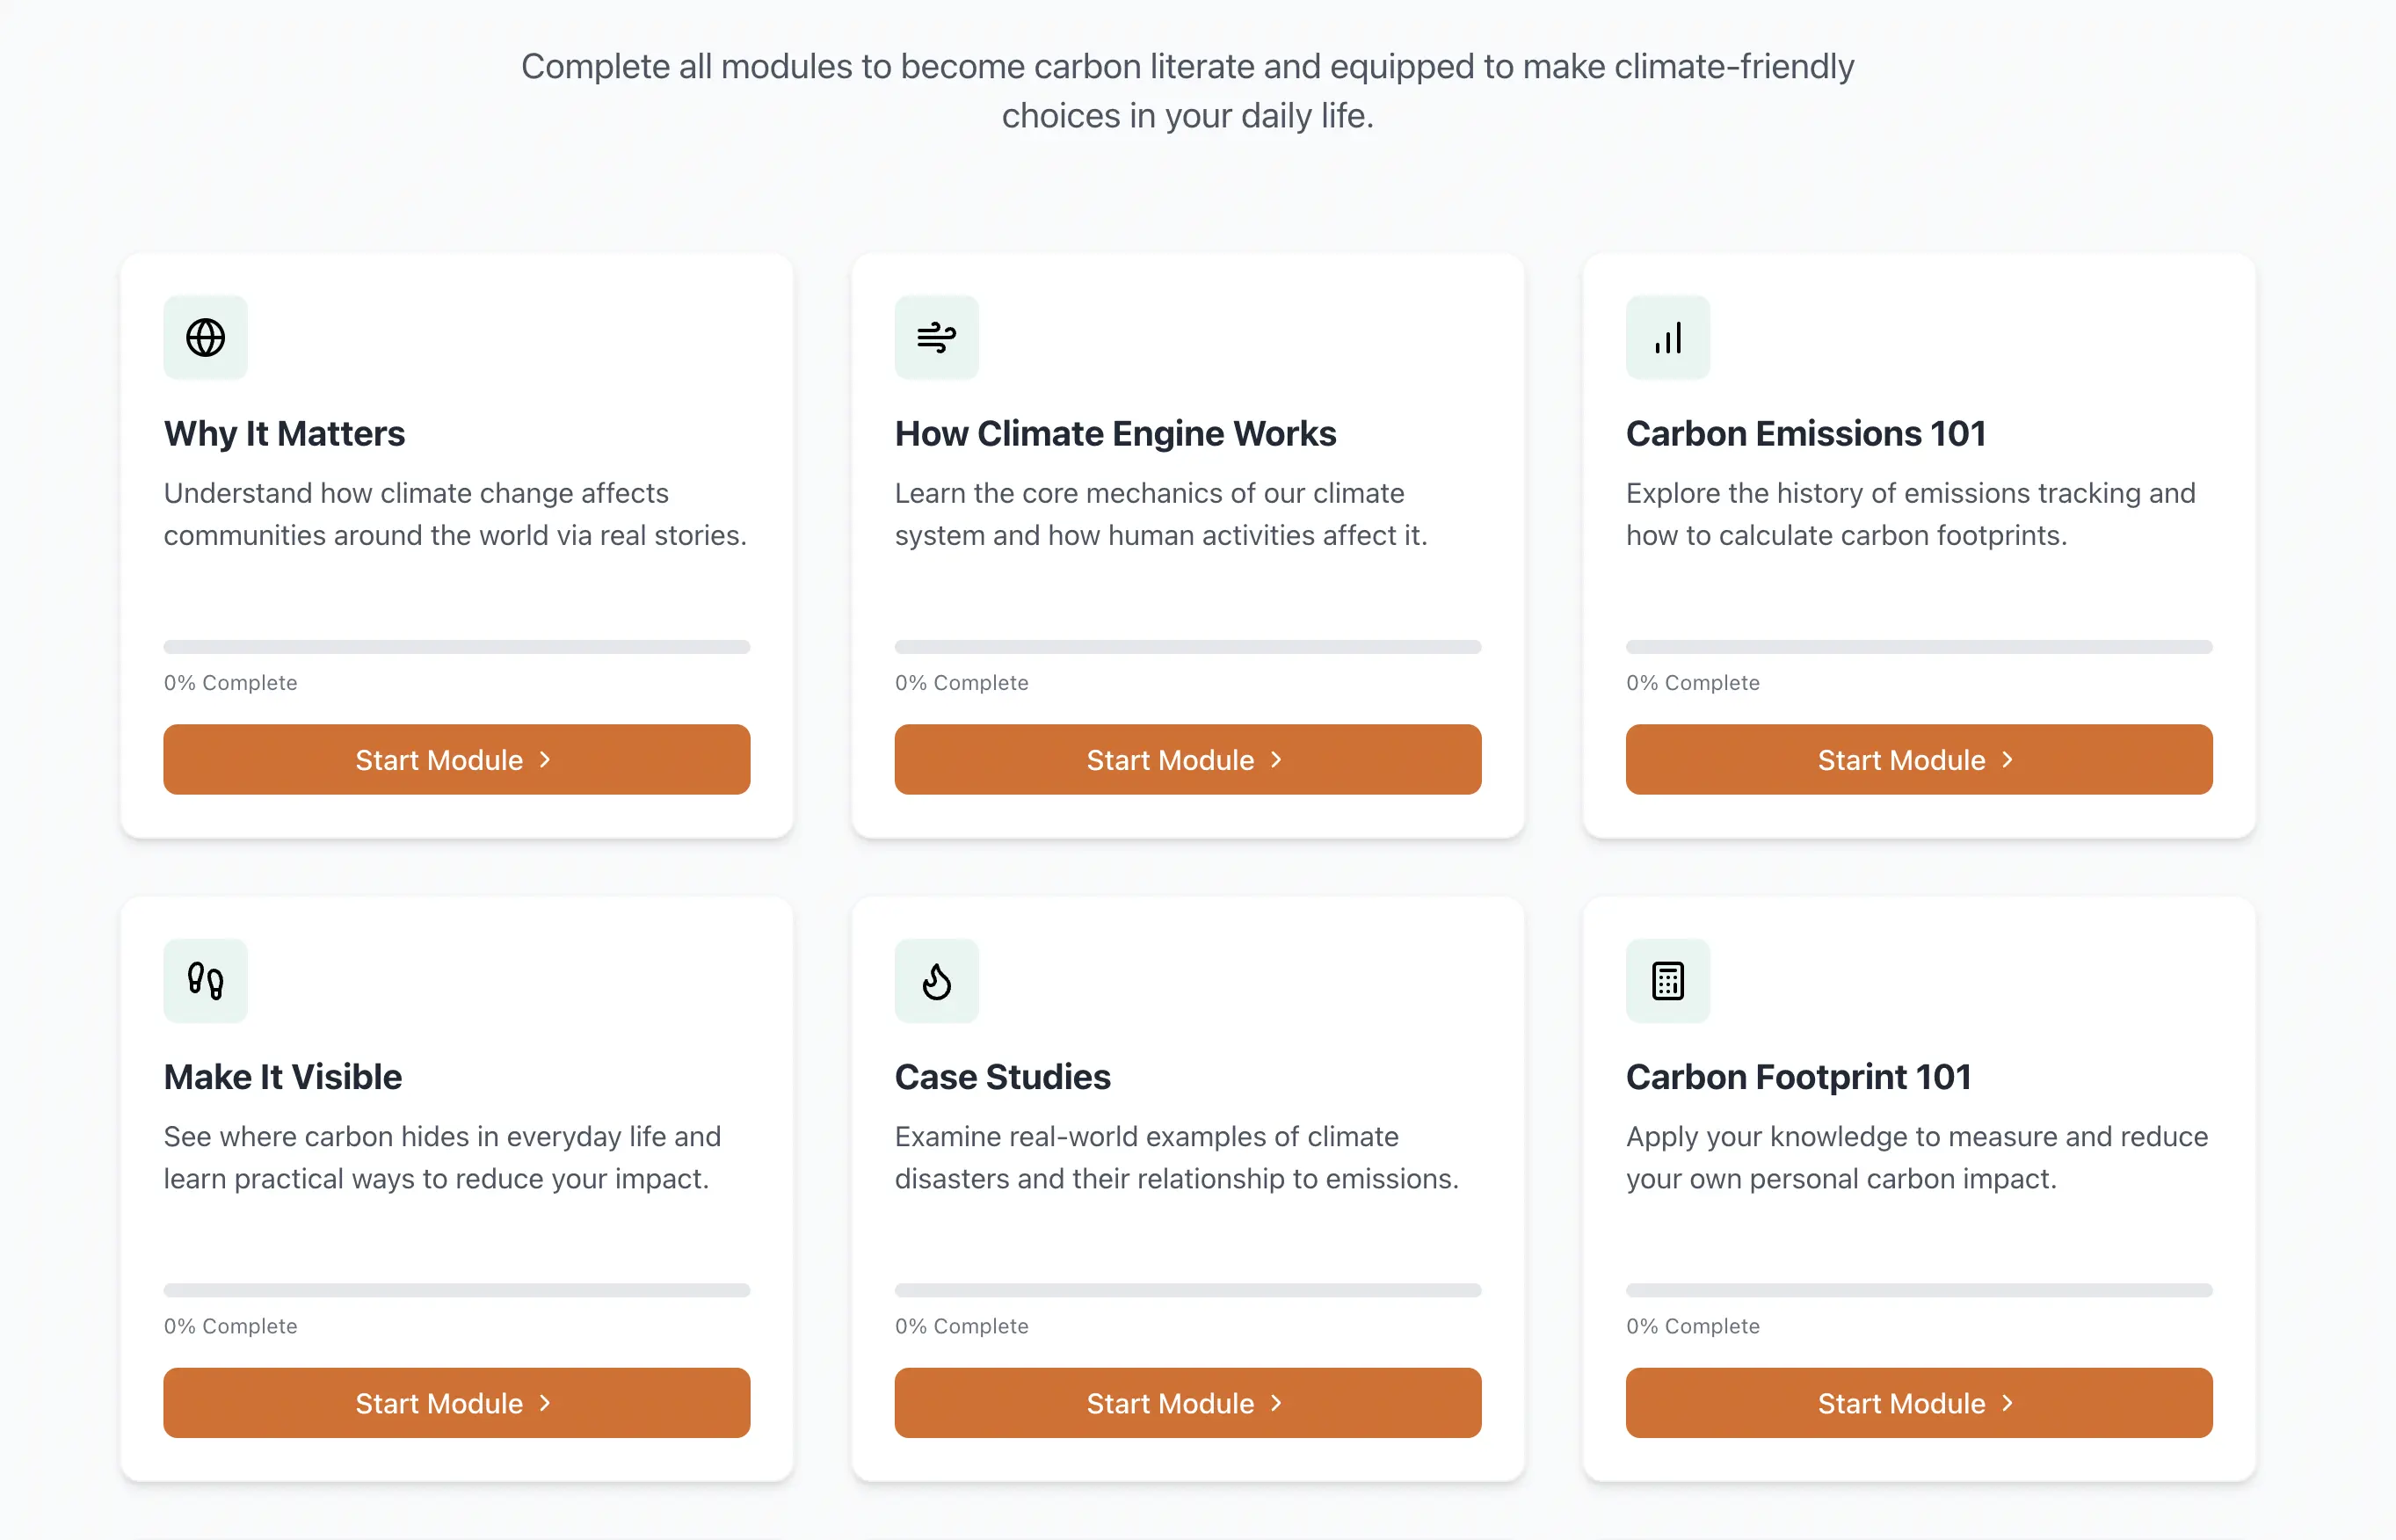Click the footprints icon on Make It Visible
This screenshot has height=1540, width=2396.
205,981
